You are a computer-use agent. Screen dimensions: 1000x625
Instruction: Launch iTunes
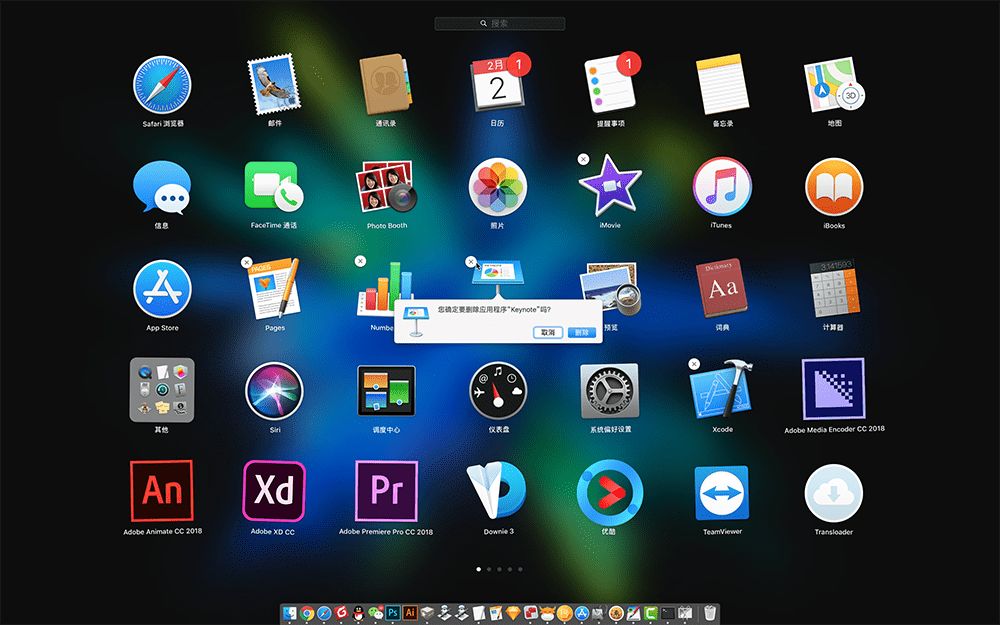tap(722, 187)
